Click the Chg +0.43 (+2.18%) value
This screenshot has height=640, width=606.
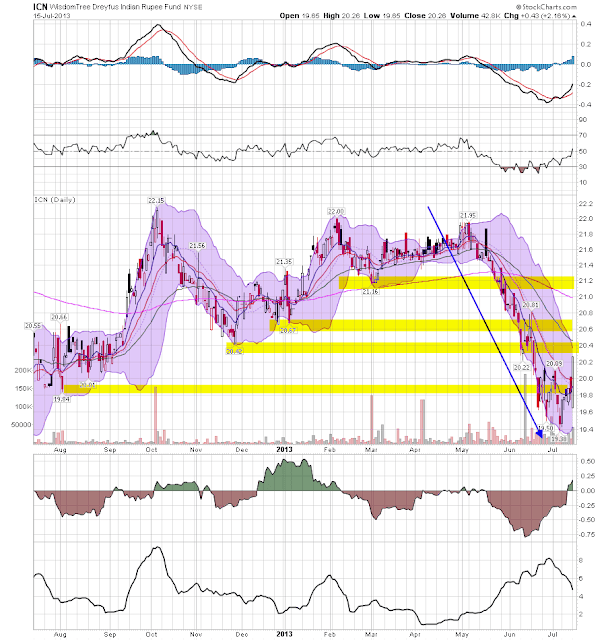[x=537, y=16]
